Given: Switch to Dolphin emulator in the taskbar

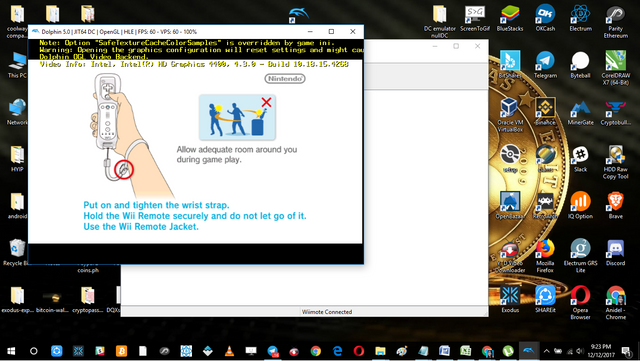Looking at the screenshot, I should click(x=529, y=351).
